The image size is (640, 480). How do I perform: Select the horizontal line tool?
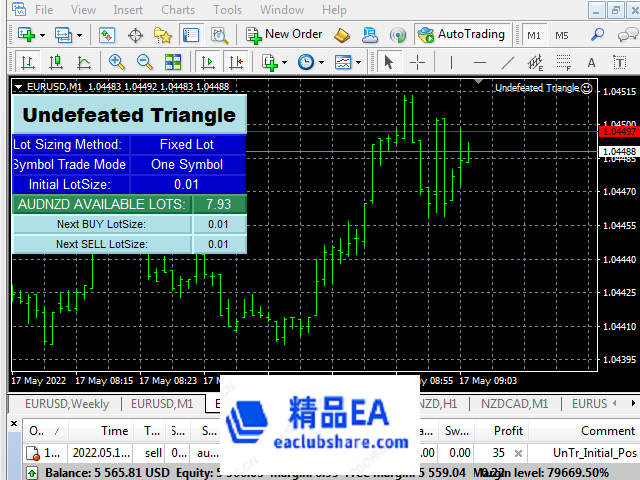(x=480, y=62)
